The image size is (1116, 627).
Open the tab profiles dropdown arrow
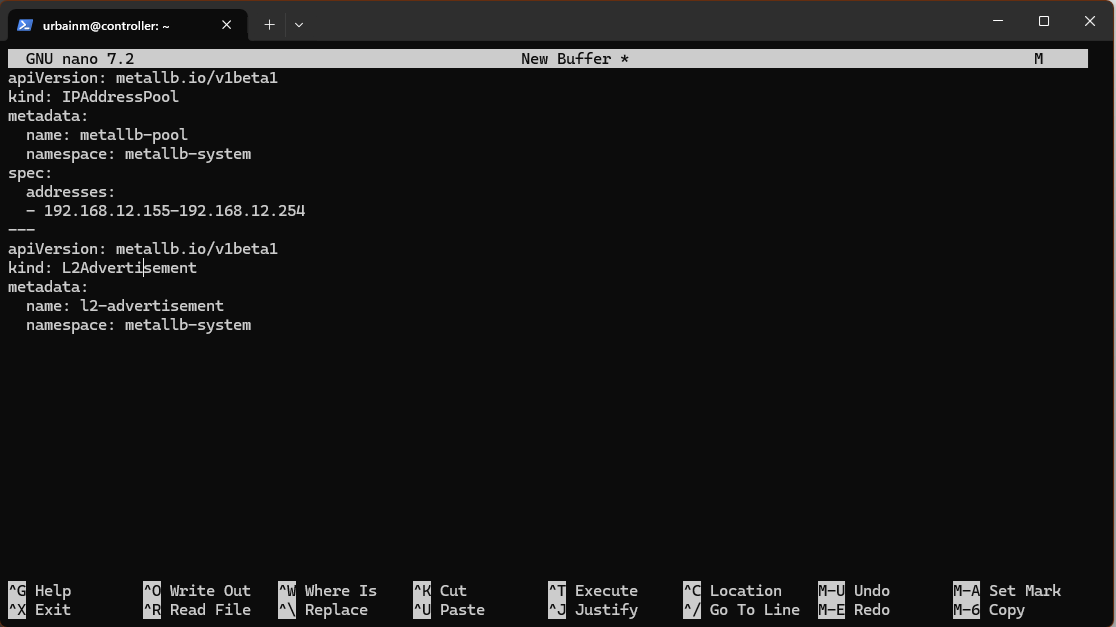coord(299,25)
